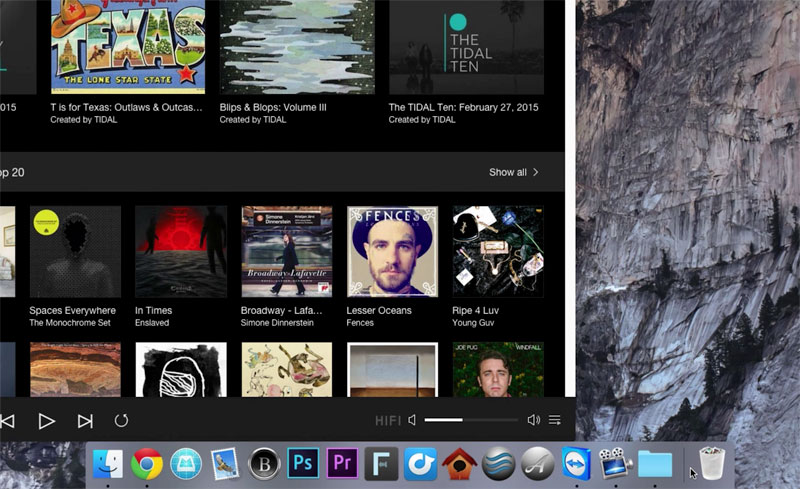
Task: Expand the Top 20 list with Show all
Action: (x=514, y=172)
